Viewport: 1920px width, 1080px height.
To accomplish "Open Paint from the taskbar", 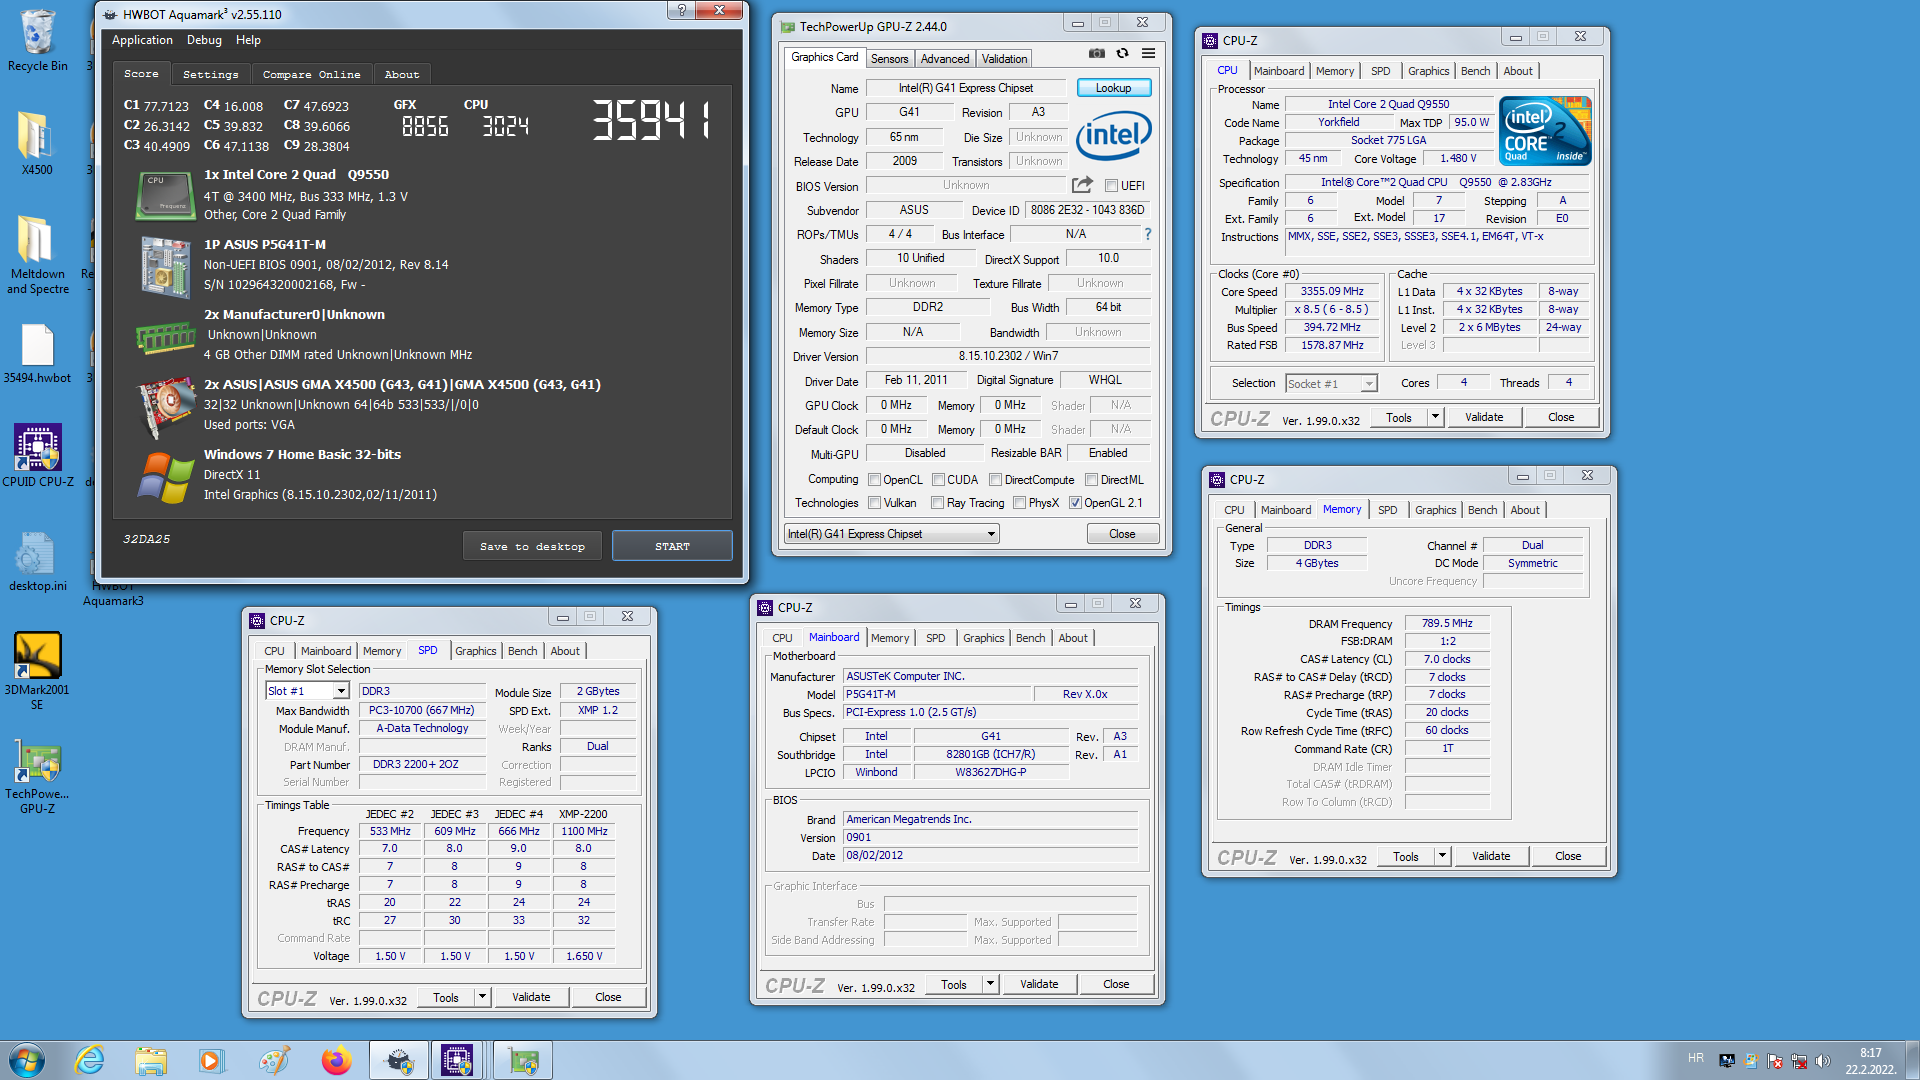I will [273, 1060].
